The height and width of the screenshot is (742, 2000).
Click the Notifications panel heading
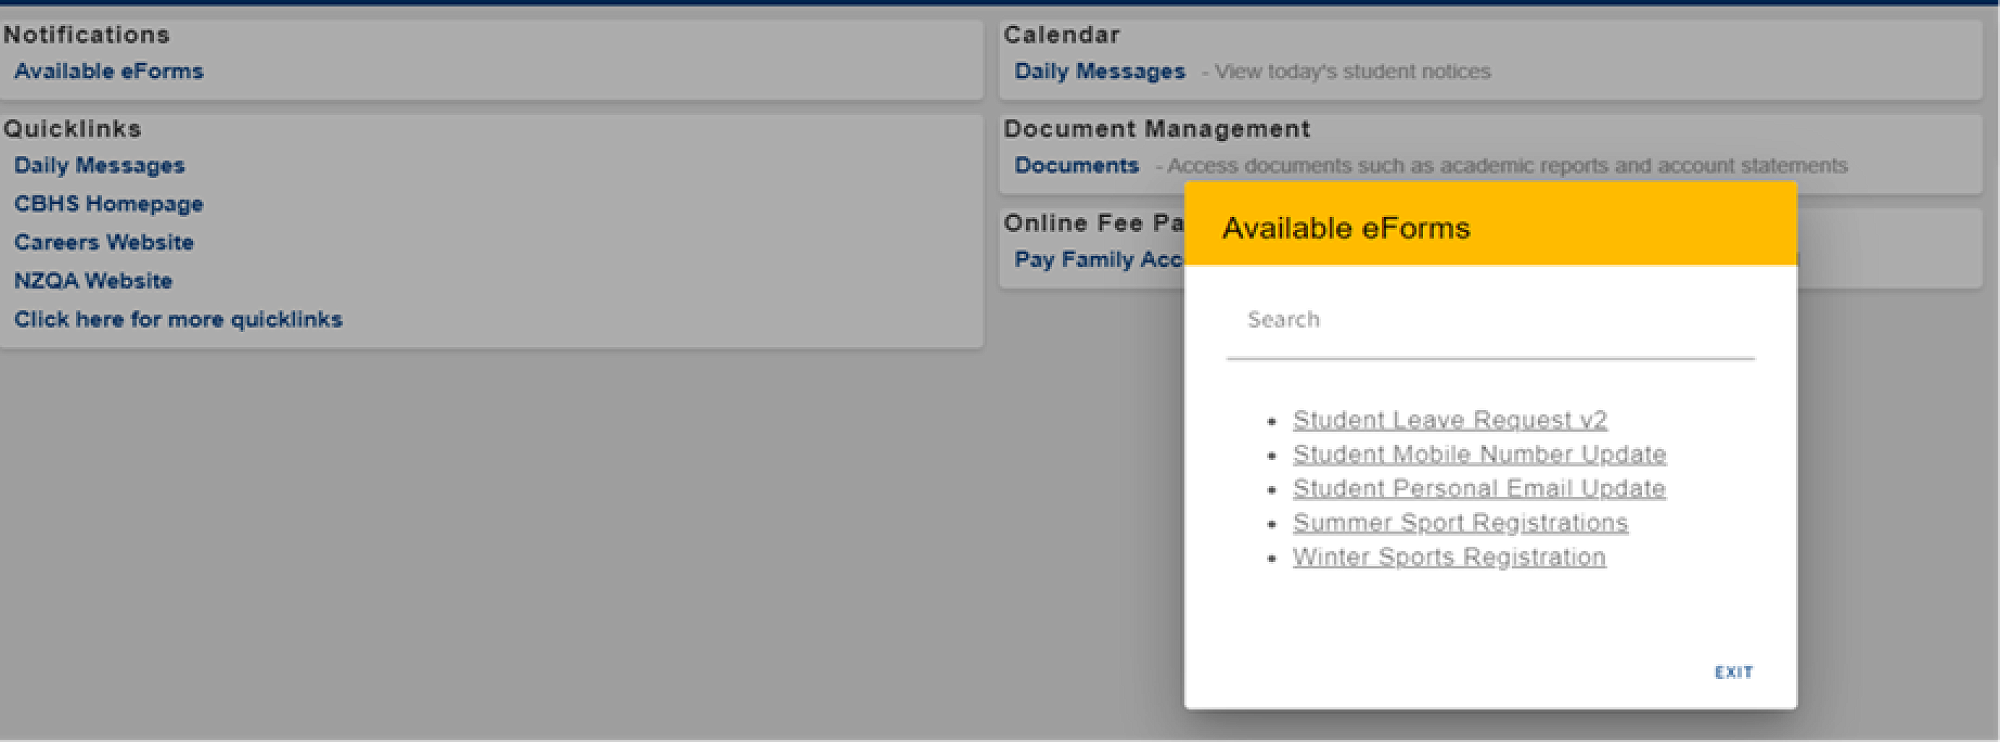coord(87,35)
